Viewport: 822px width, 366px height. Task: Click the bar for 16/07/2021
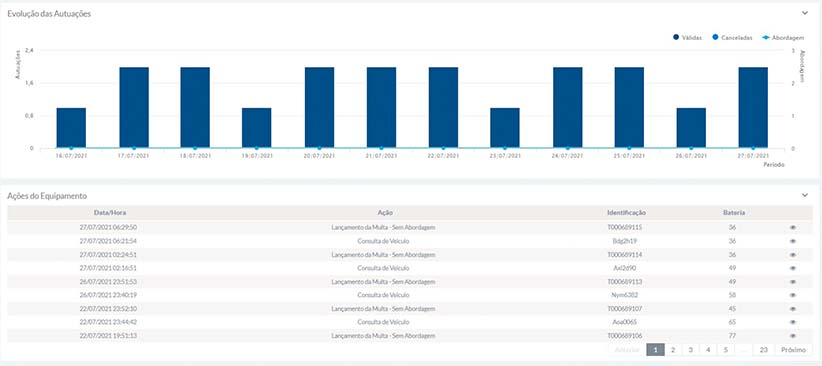(71, 128)
